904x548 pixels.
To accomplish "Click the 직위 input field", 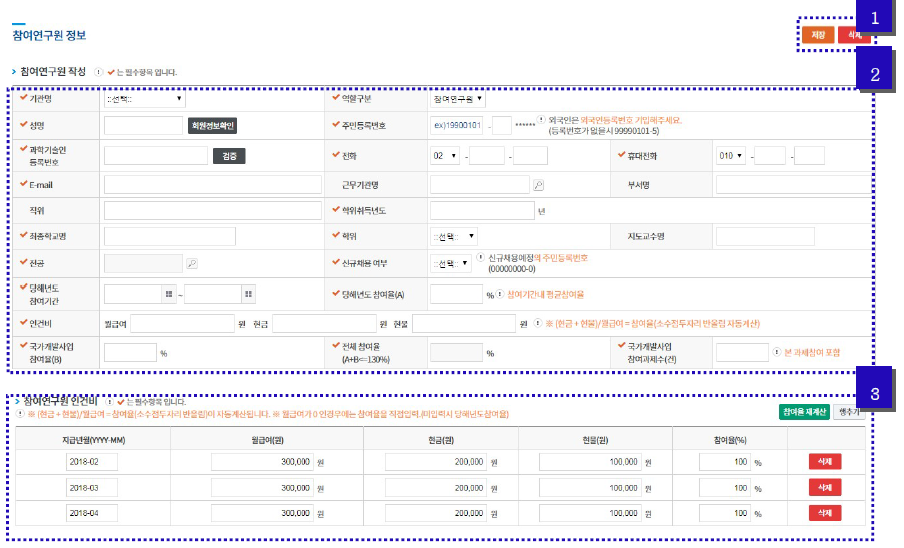I will [213, 210].
